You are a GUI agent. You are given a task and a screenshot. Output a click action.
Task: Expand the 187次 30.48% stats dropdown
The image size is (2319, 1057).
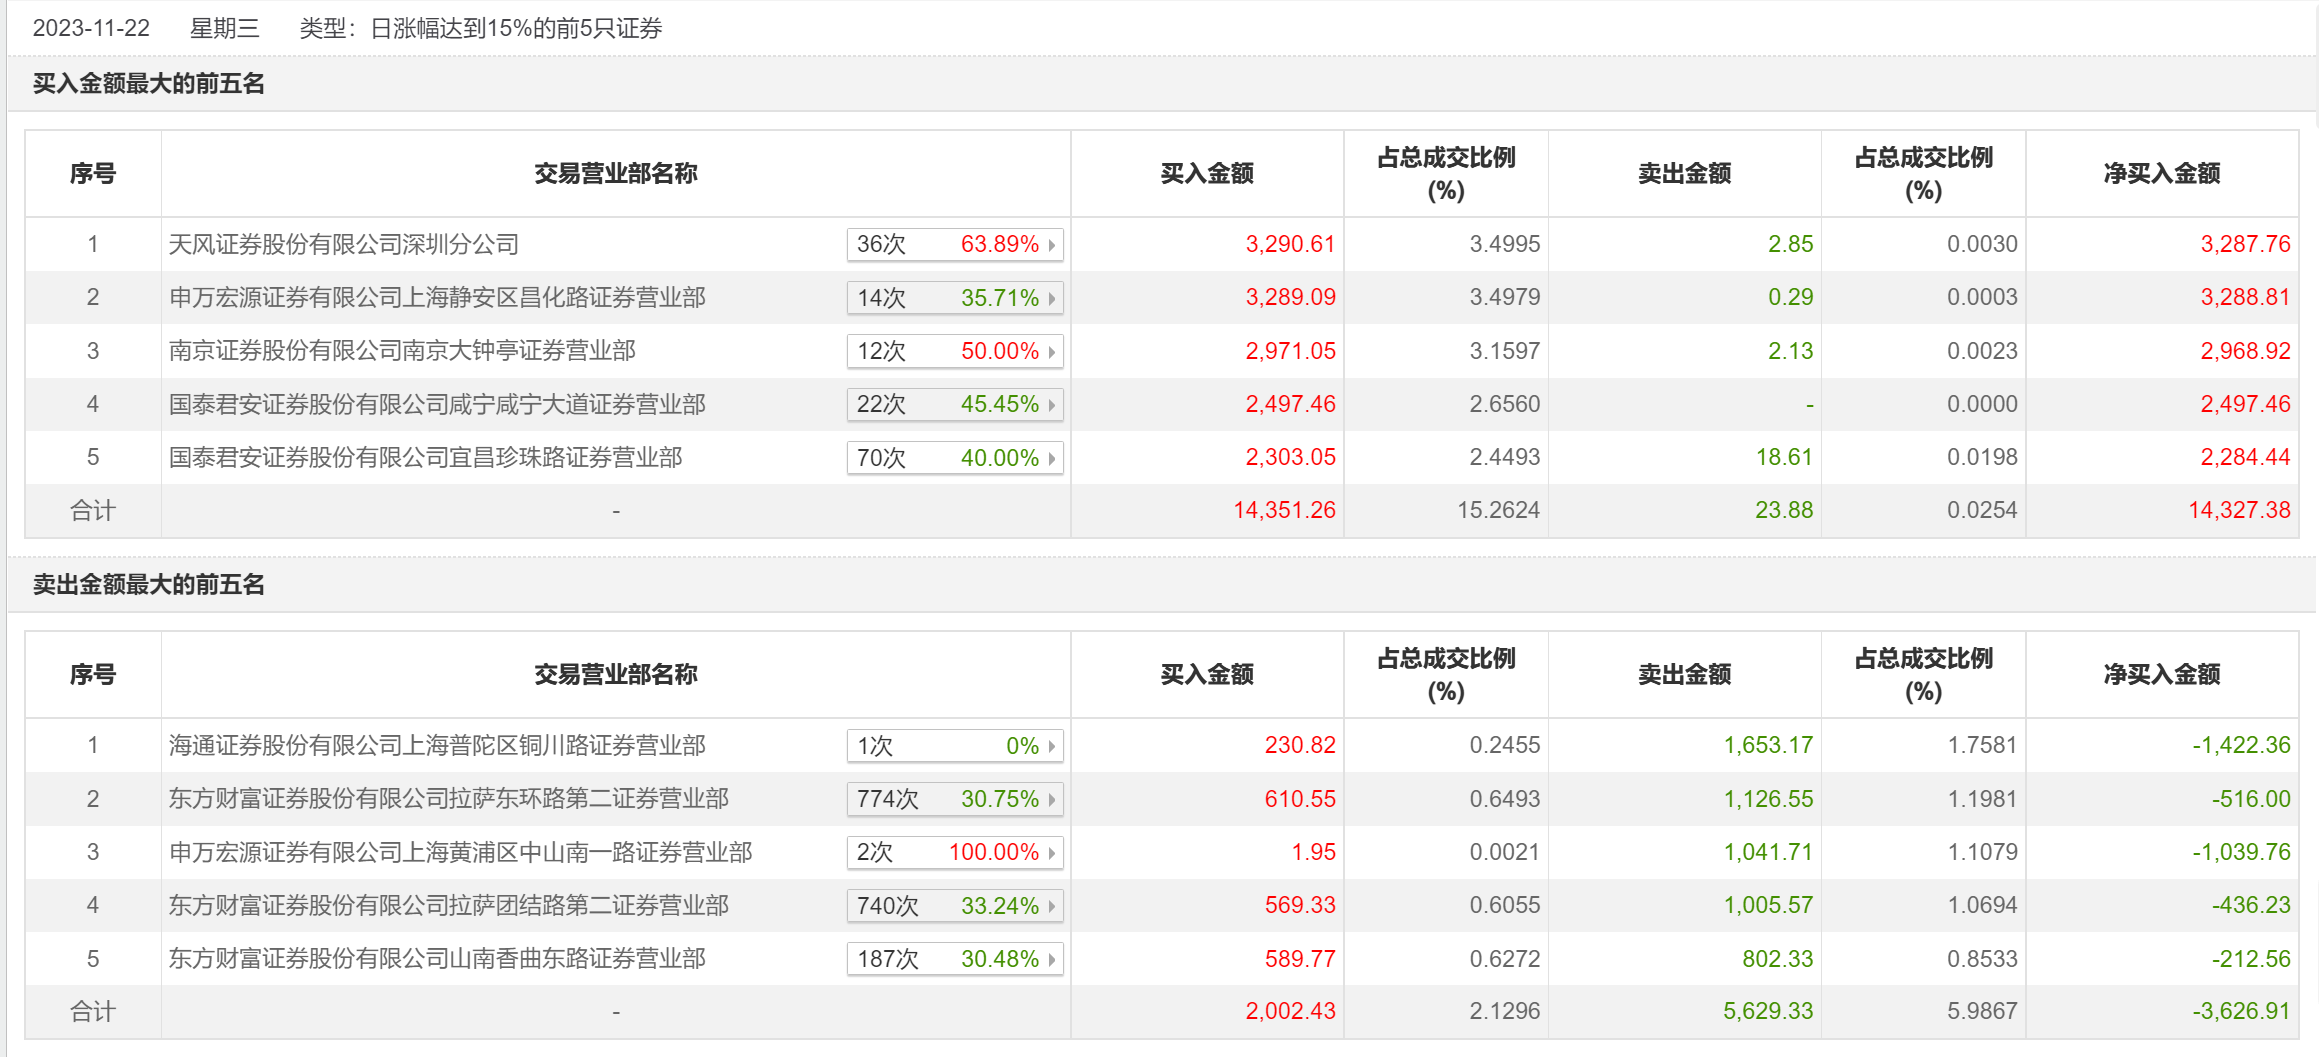coord(954,959)
